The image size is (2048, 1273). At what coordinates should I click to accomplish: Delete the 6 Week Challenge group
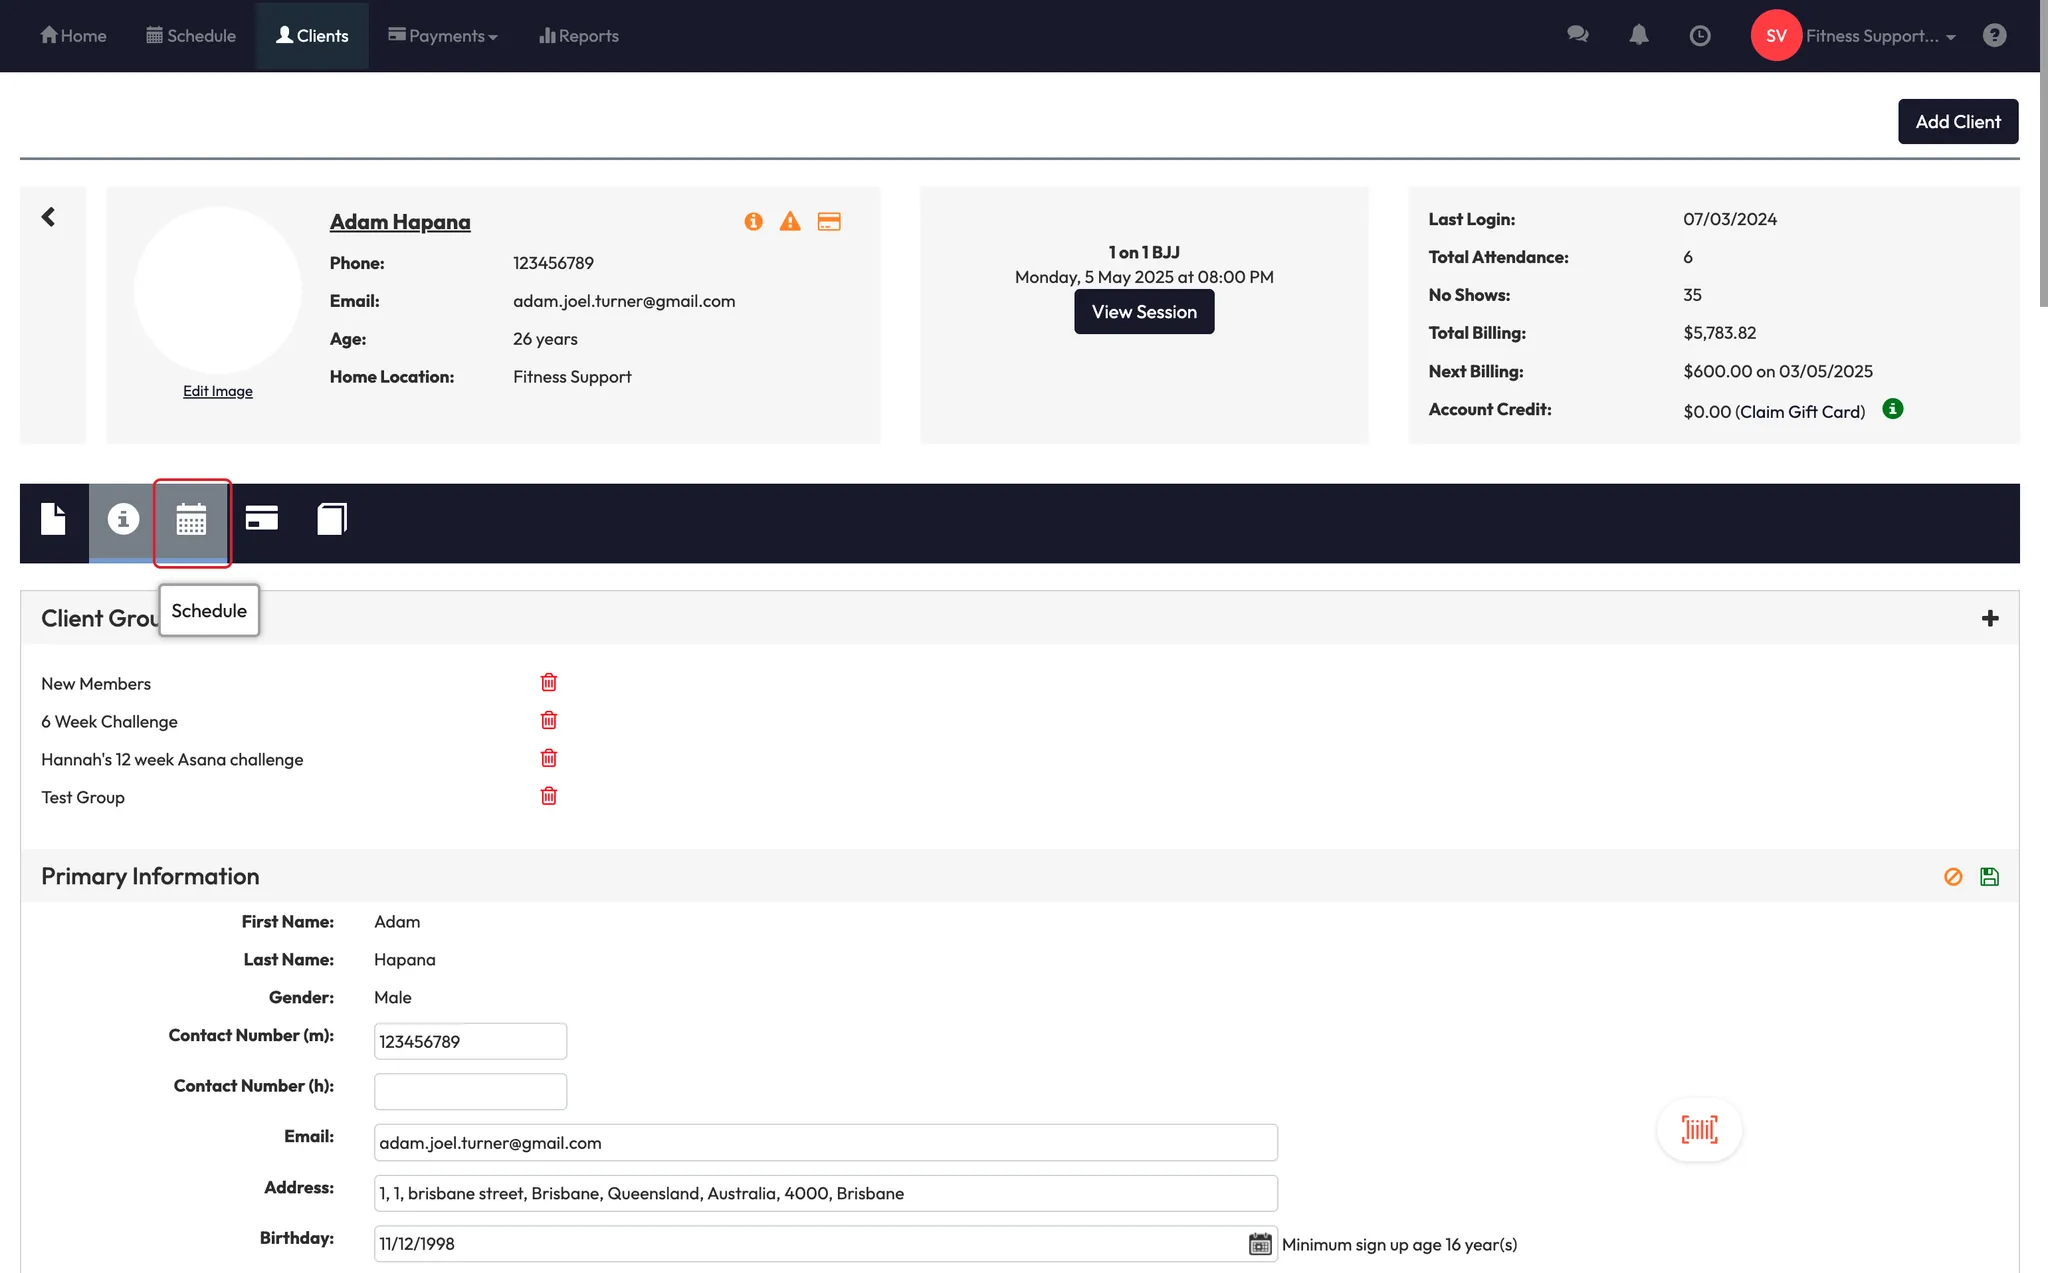pyautogui.click(x=549, y=720)
